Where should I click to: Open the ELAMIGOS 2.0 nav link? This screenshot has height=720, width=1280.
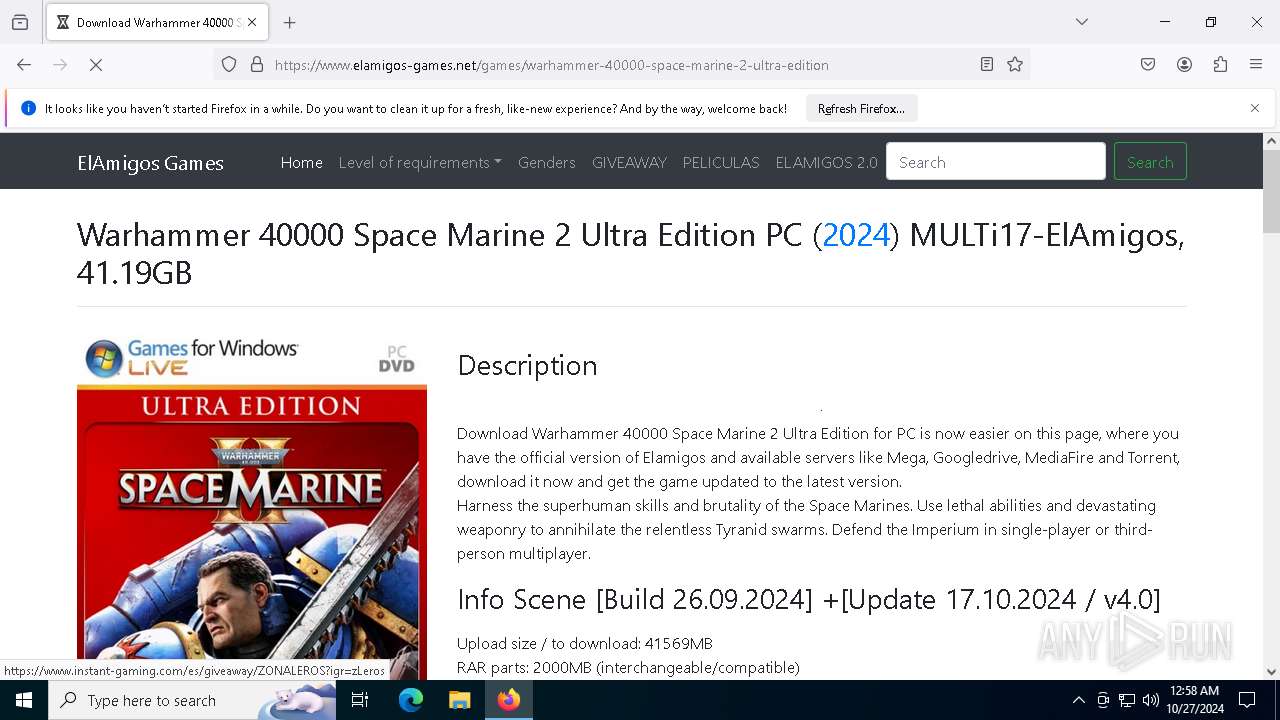tap(826, 162)
